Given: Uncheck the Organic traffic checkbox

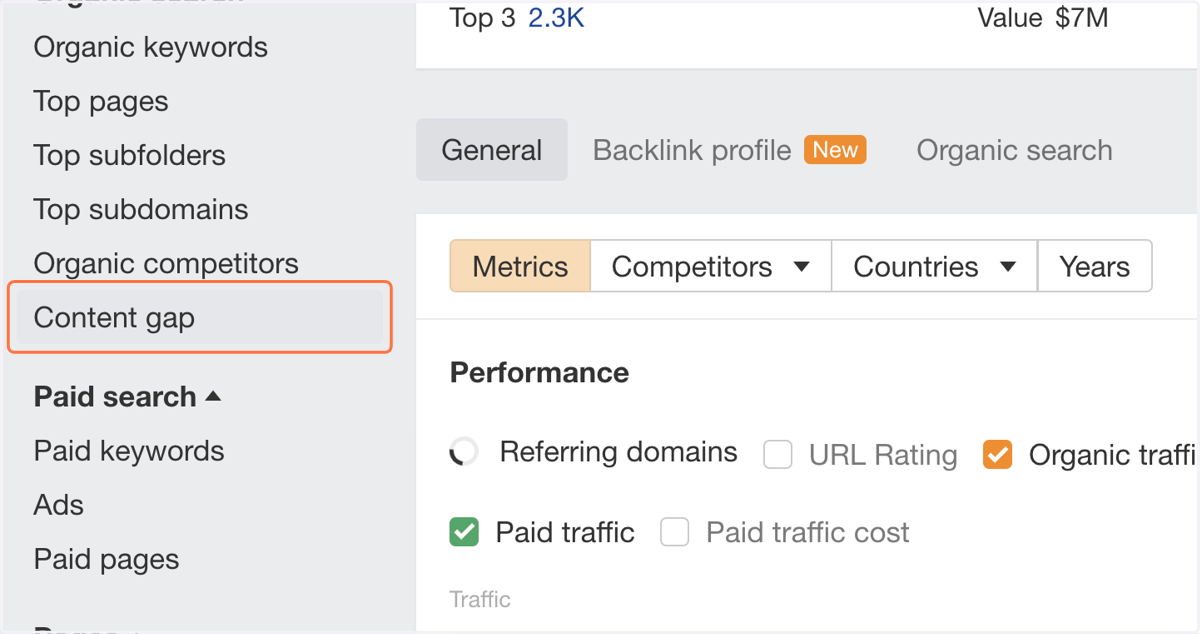Looking at the screenshot, I should click(x=997, y=455).
